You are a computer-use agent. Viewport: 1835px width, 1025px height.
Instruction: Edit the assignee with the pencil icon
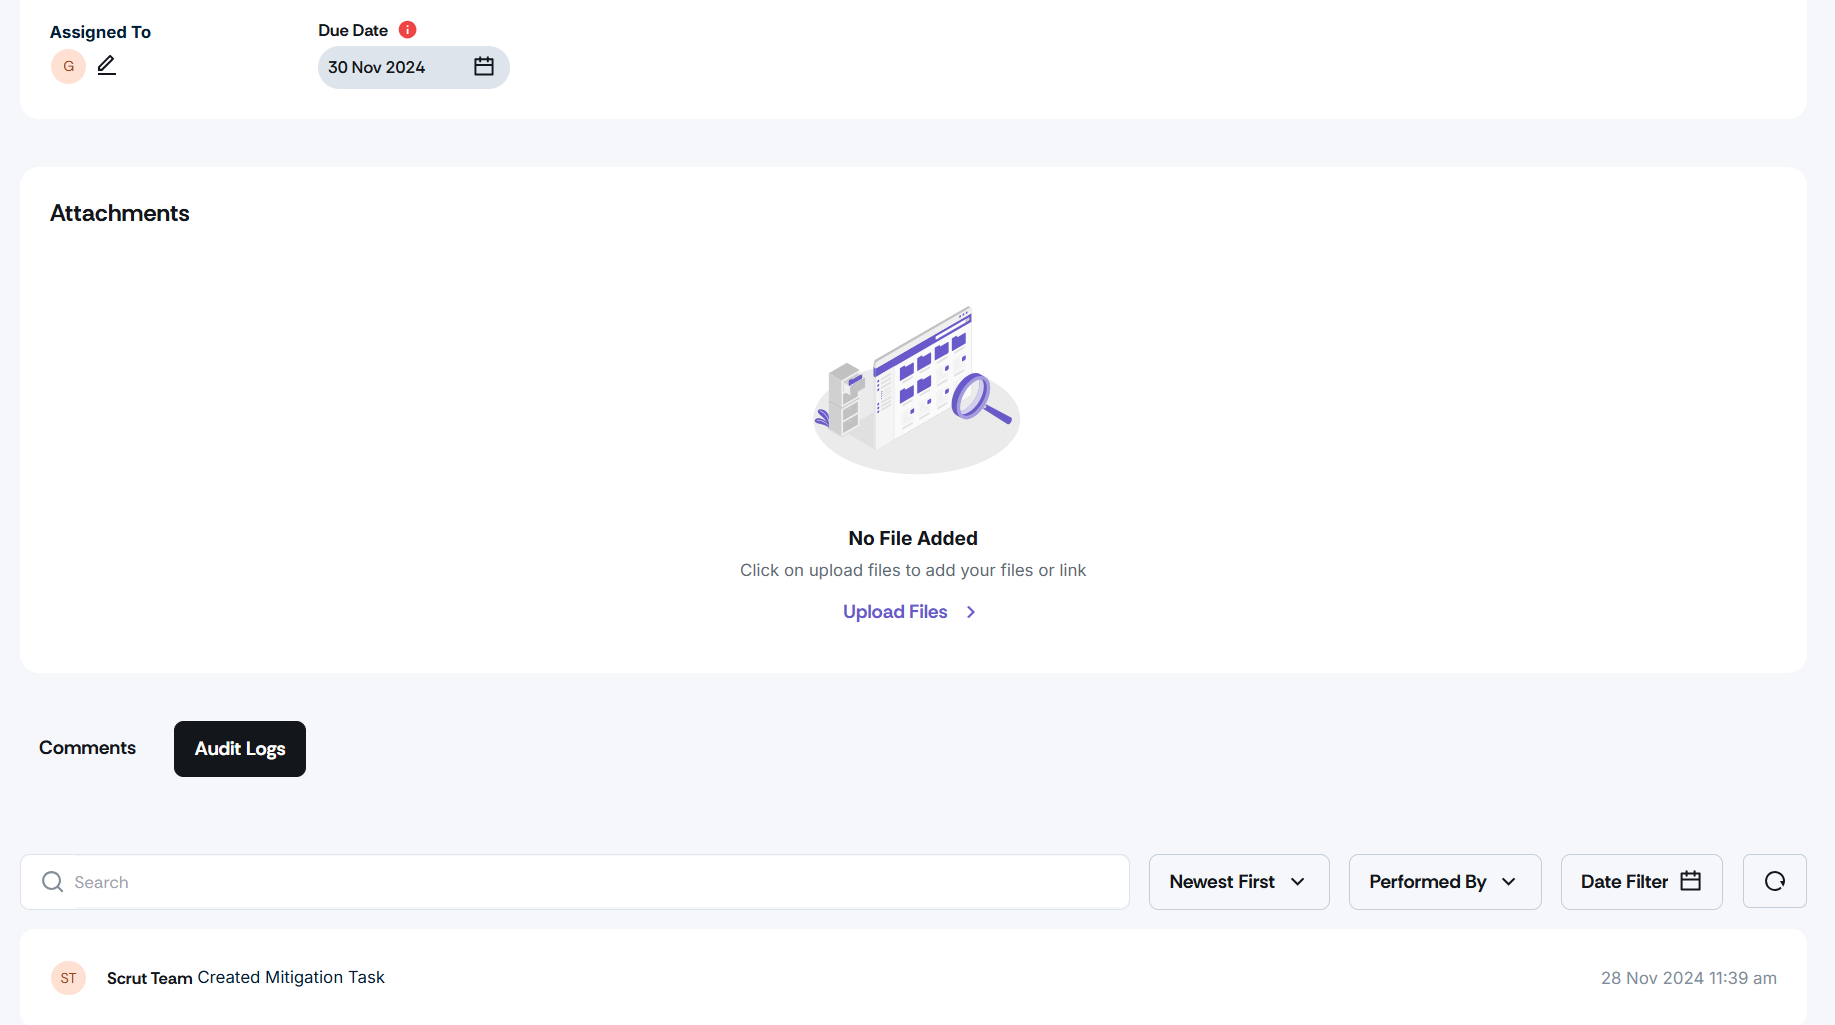[107, 66]
